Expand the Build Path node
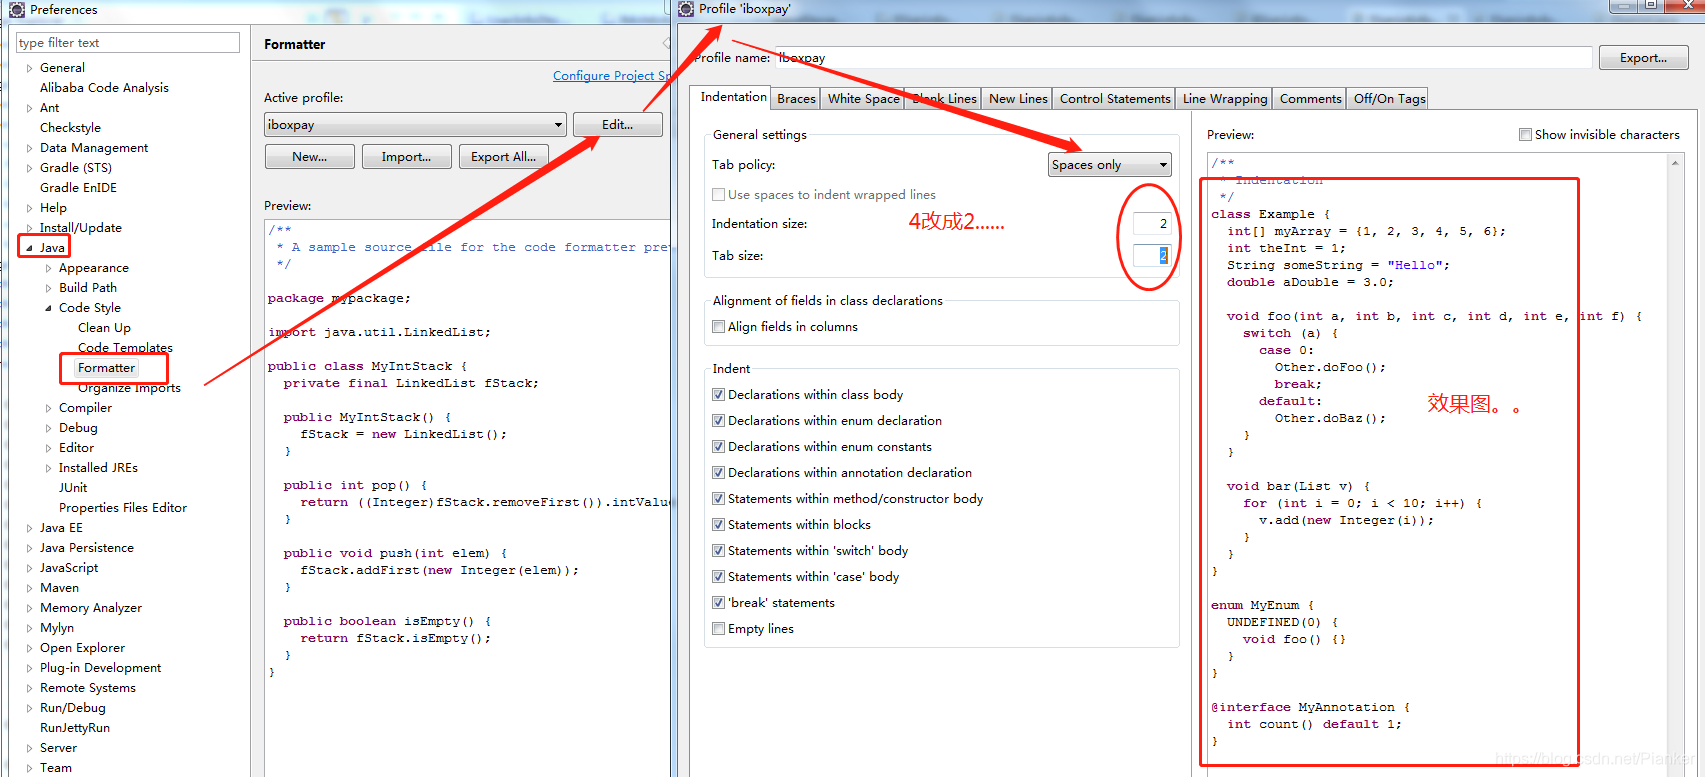The width and height of the screenshot is (1705, 777). (x=48, y=288)
